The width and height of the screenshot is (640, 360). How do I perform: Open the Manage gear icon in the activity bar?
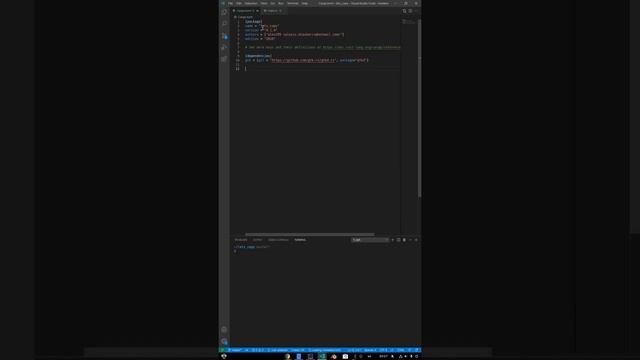[224, 341]
